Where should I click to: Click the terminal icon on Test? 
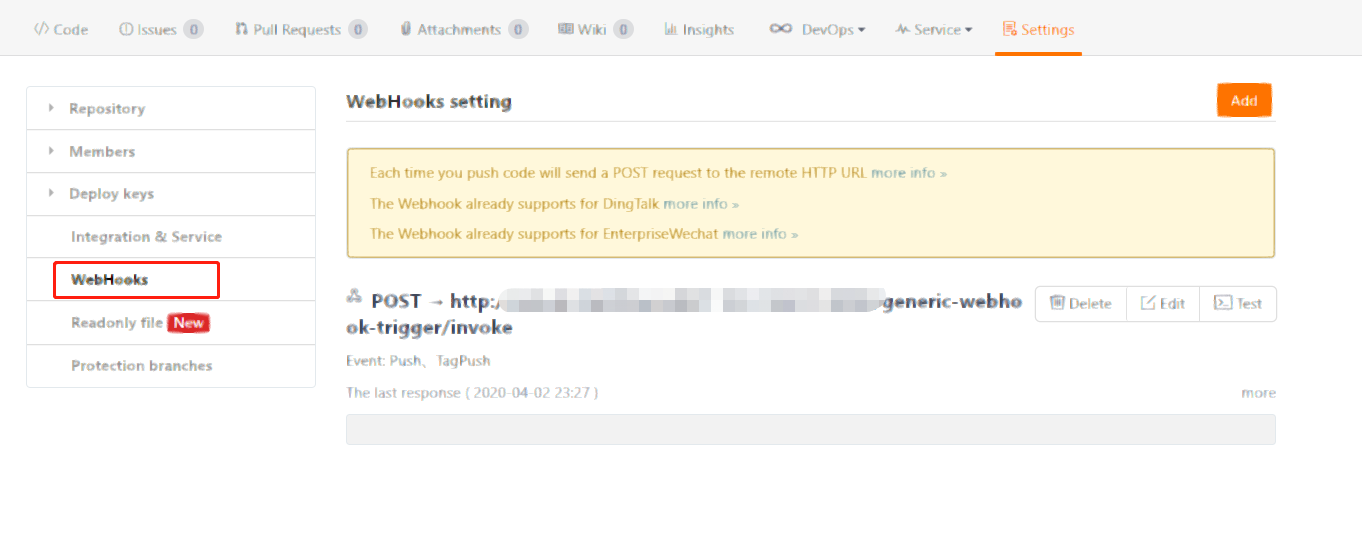pyautogui.click(x=1223, y=303)
